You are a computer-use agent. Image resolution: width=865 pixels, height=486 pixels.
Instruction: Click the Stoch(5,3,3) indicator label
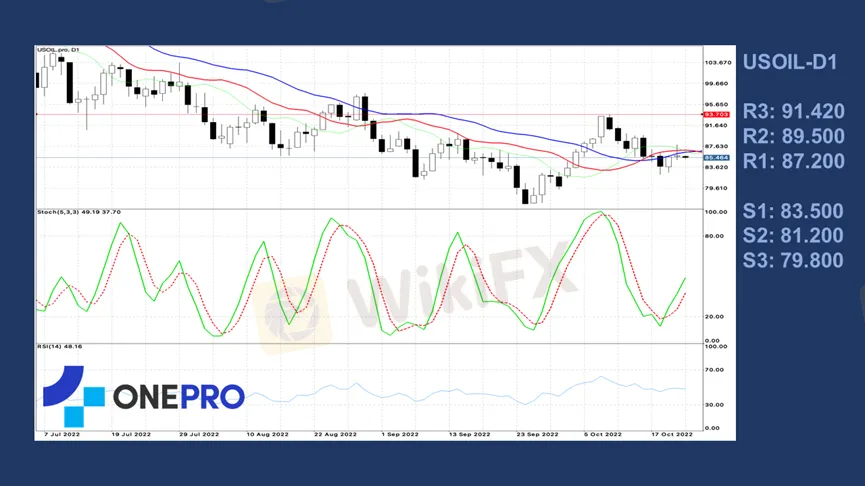click(78, 212)
